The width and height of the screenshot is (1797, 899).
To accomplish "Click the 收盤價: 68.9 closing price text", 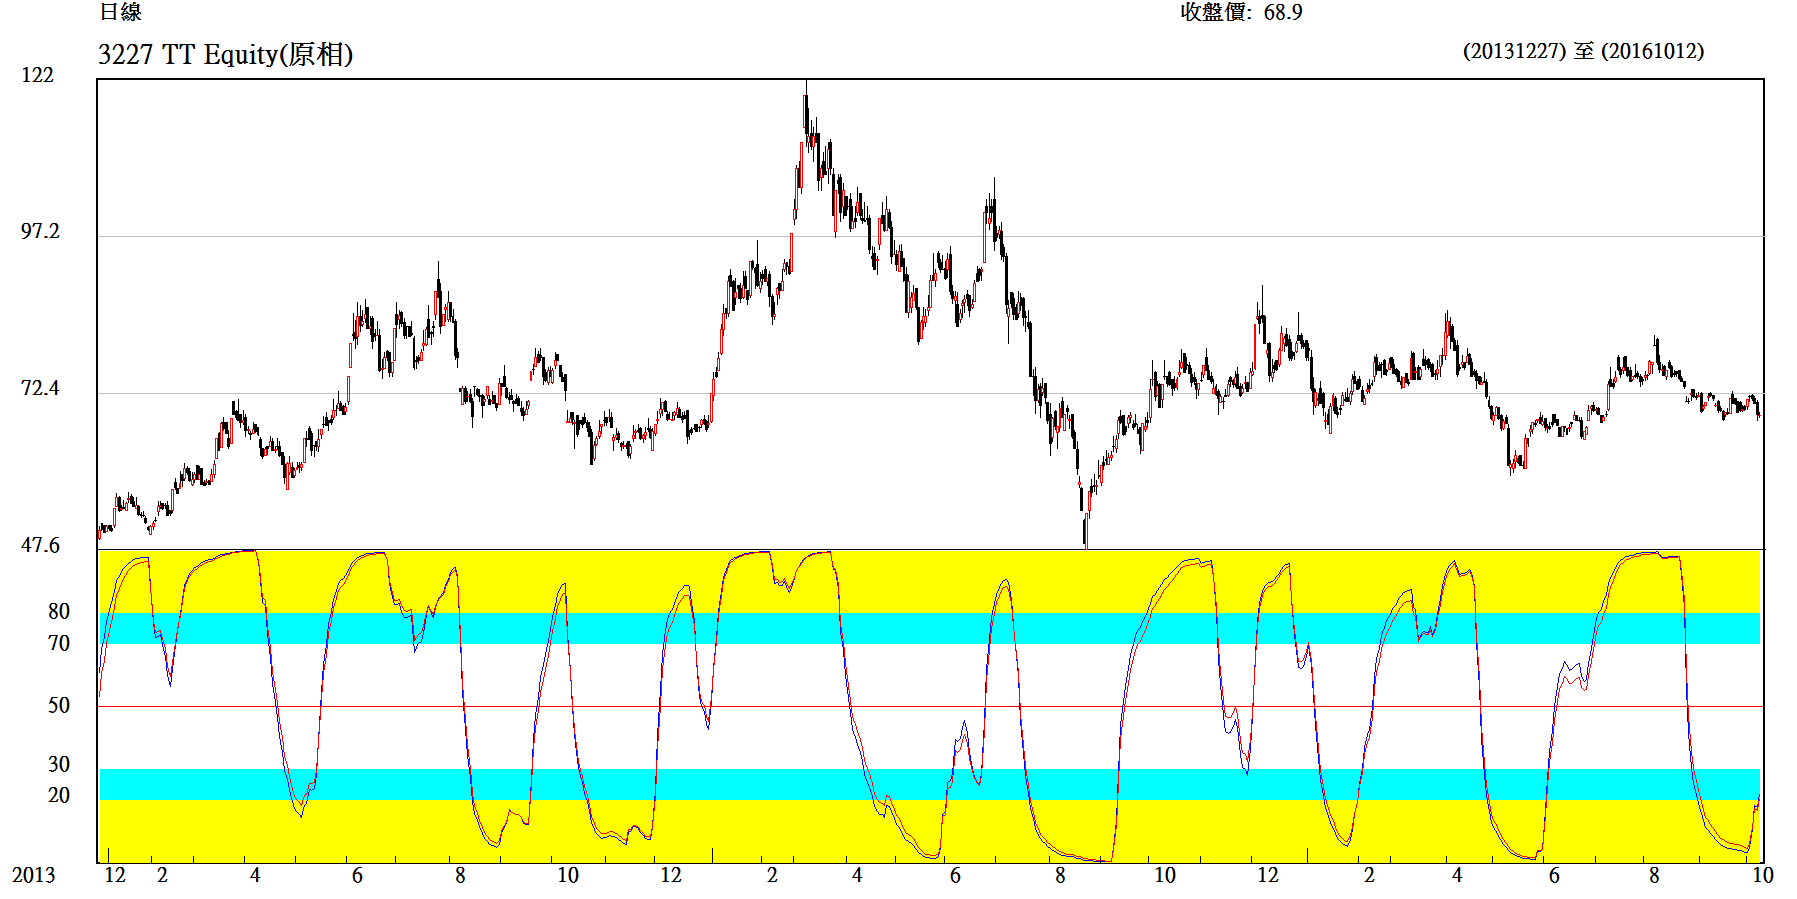I will click(x=1241, y=12).
